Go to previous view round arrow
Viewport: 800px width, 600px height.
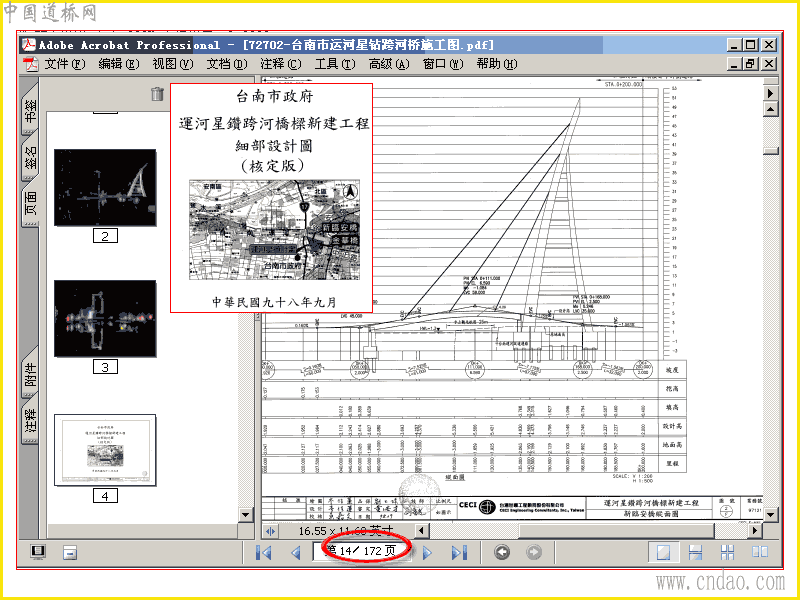502,552
